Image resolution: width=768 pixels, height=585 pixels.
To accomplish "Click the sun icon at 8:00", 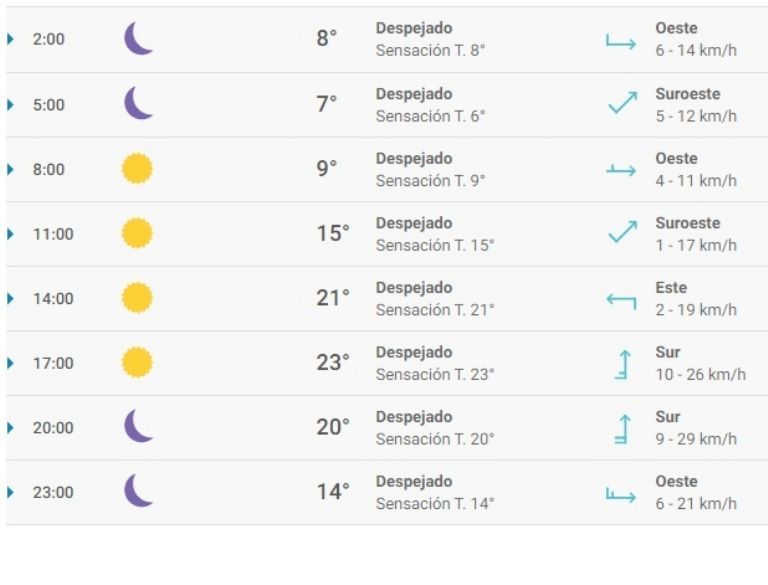I will coord(137,169).
